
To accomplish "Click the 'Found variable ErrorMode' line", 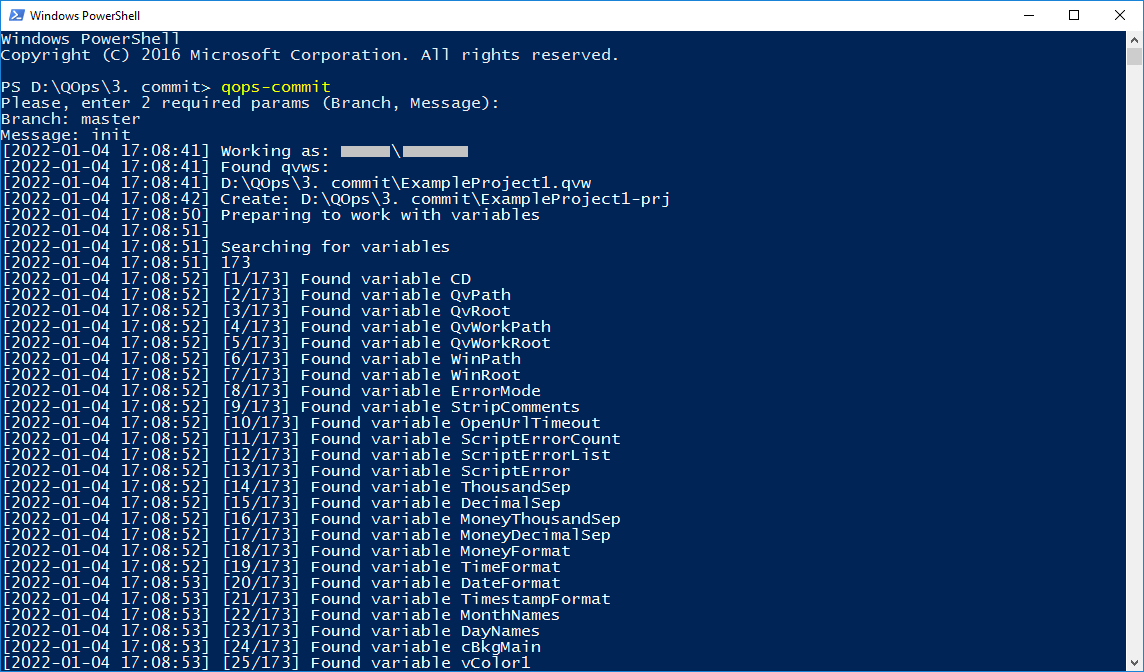I will [x=271, y=392].
